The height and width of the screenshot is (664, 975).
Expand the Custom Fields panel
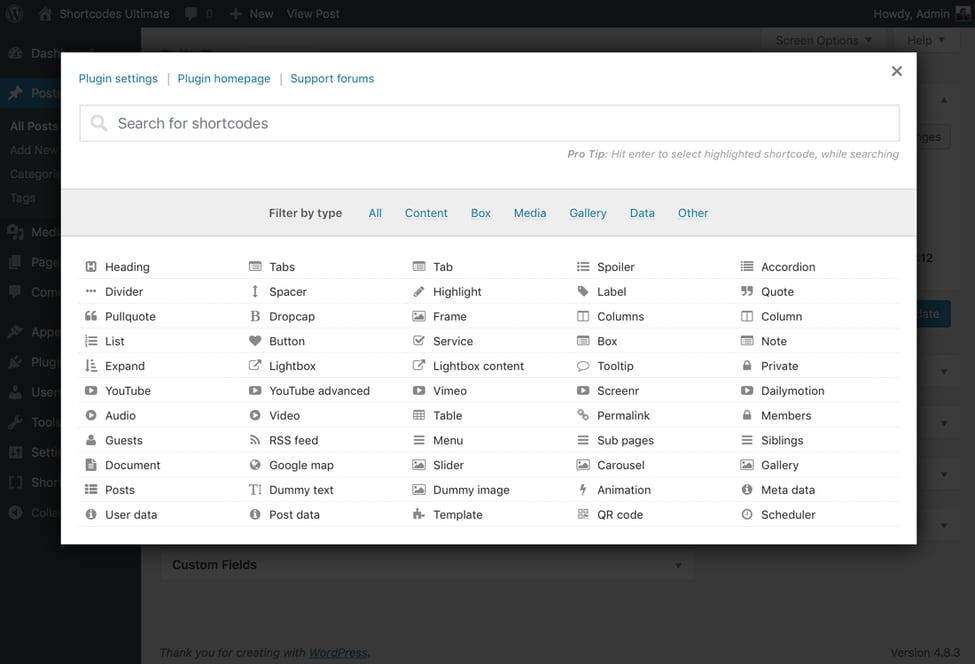click(429, 564)
